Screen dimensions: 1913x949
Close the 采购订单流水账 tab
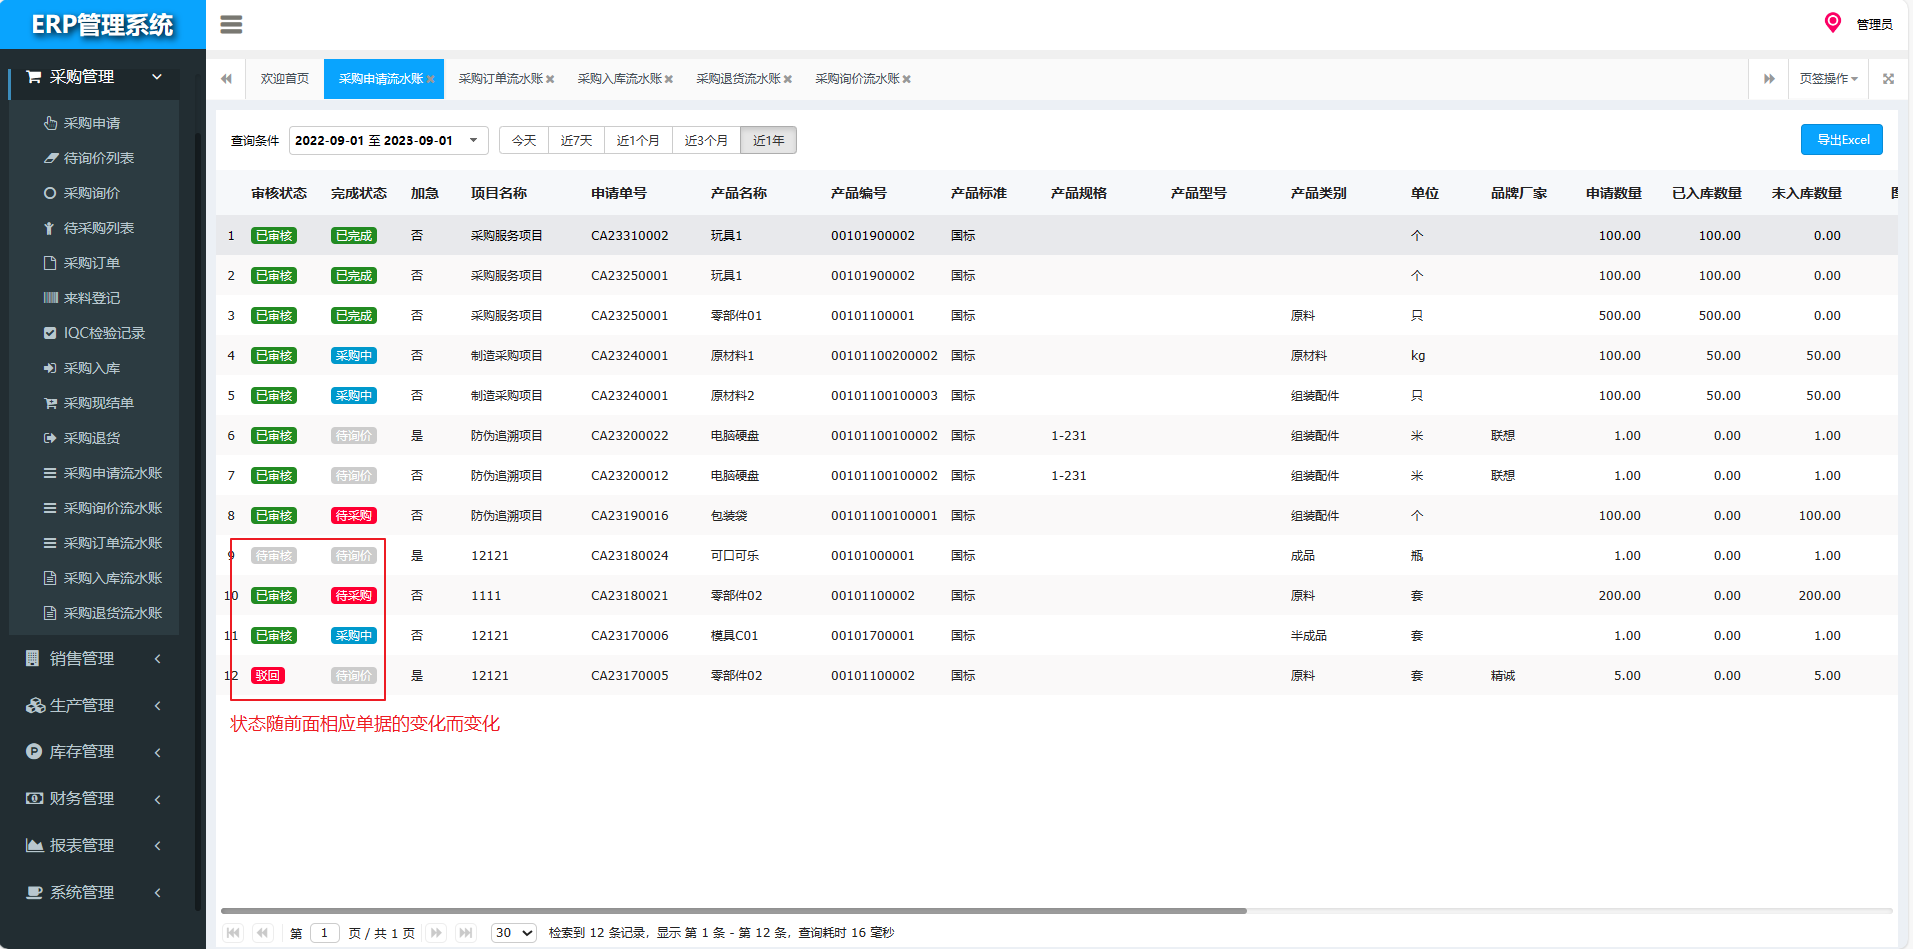[550, 80]
